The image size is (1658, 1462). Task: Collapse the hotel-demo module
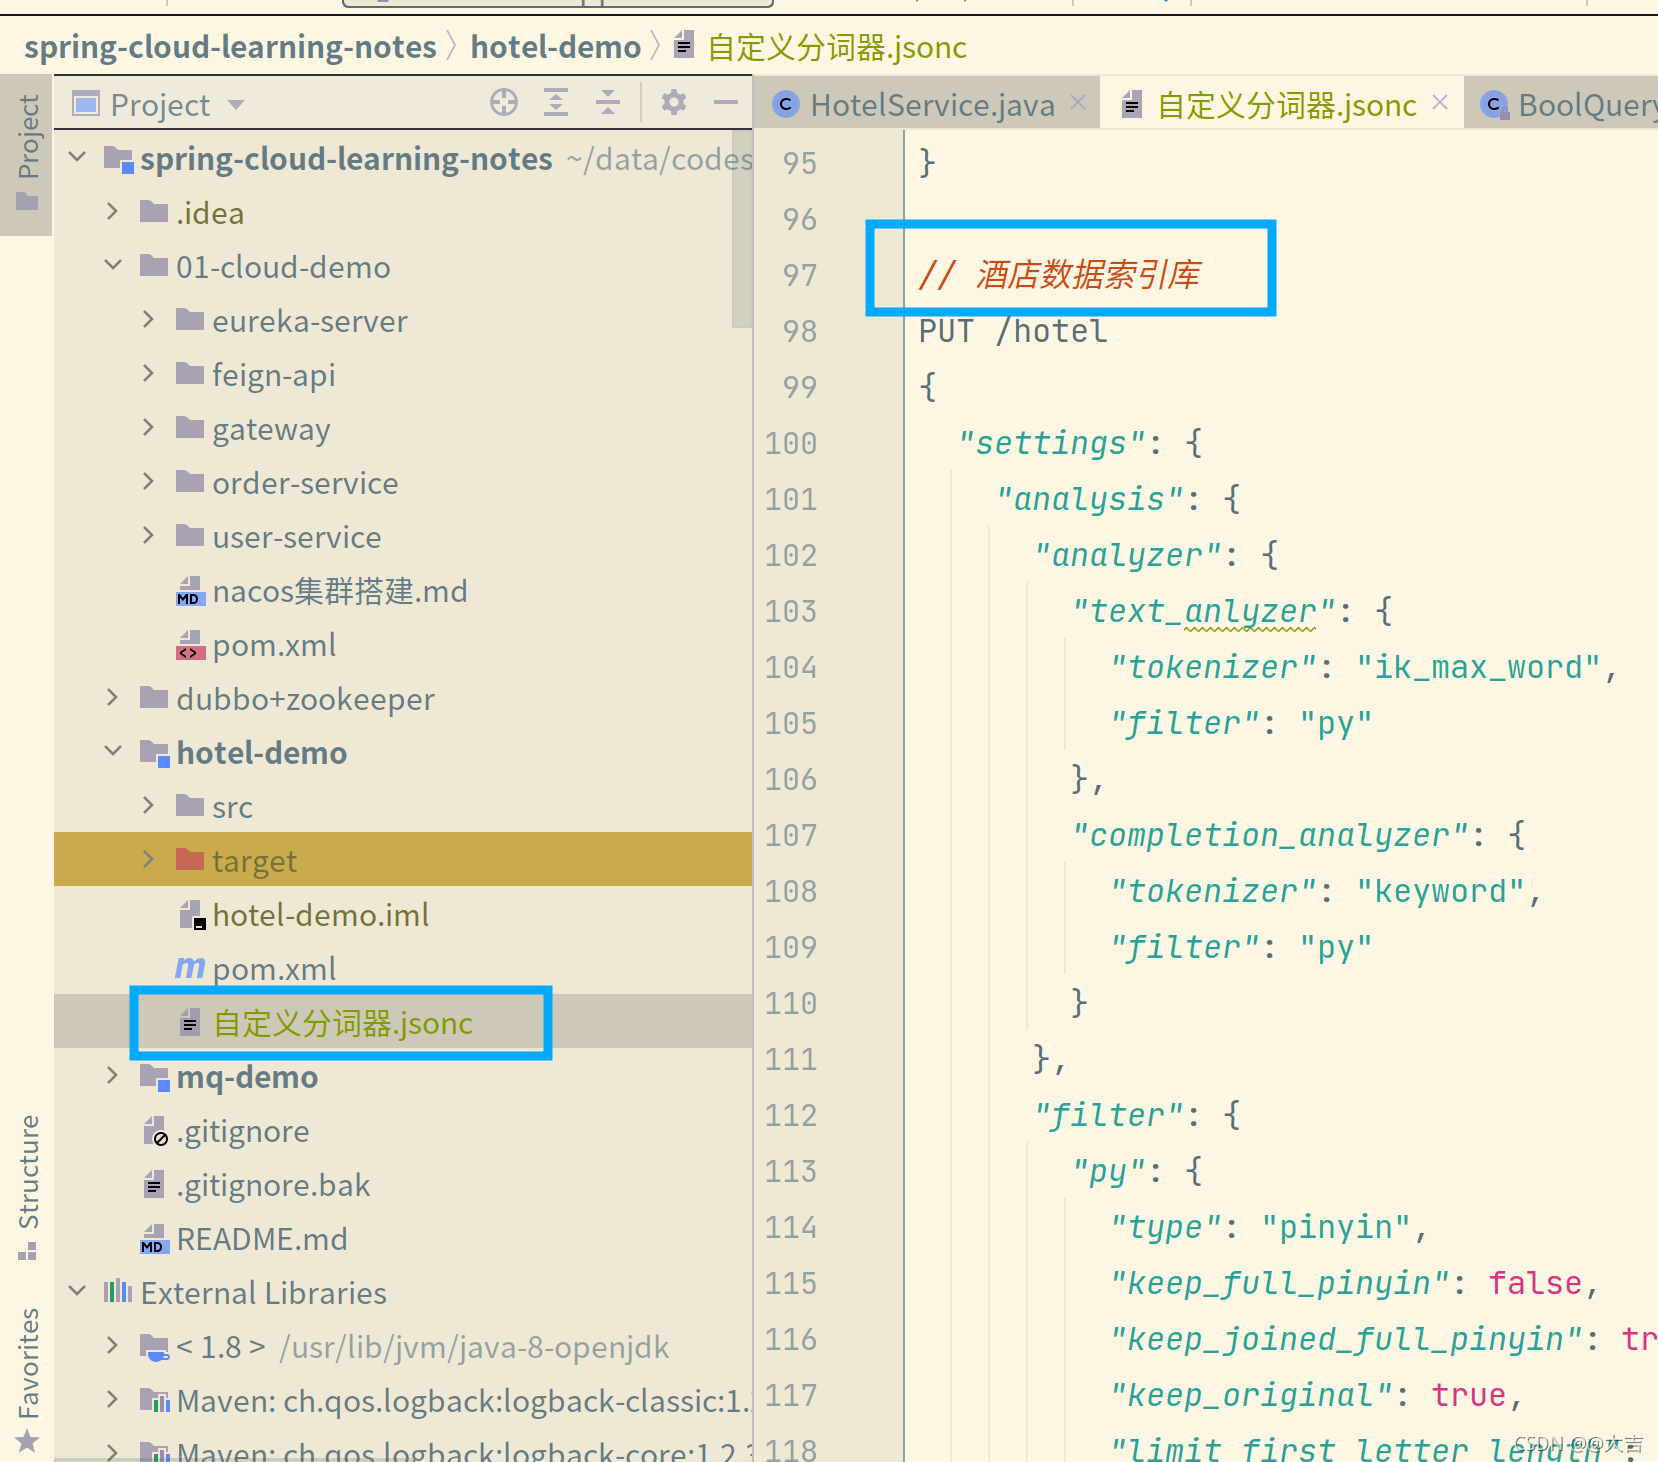click(113, 752)
